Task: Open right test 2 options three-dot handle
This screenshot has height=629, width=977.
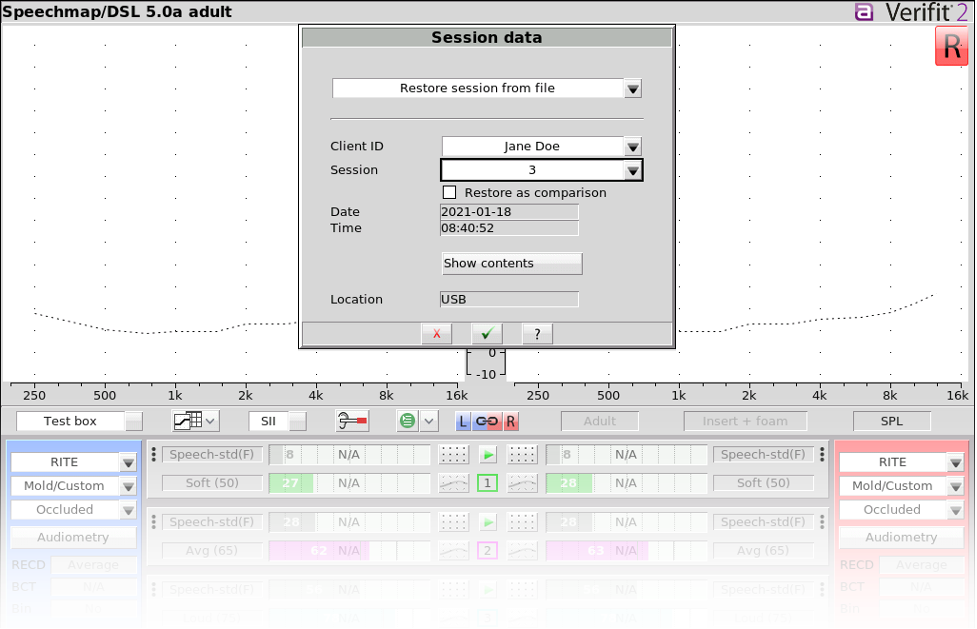Action: 822,522
